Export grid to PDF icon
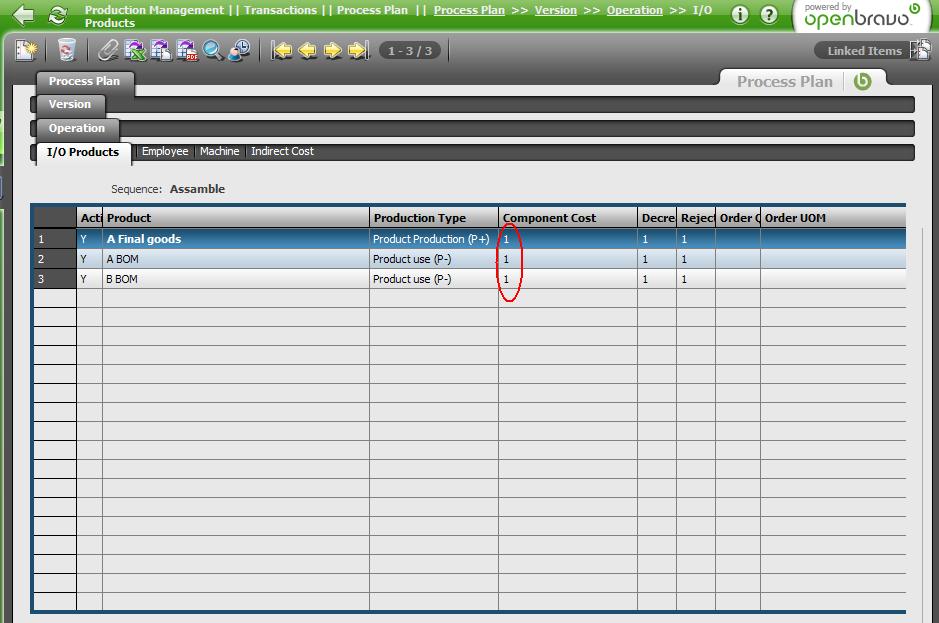Screen dimensions: 939x623 [x=187, y=50]
